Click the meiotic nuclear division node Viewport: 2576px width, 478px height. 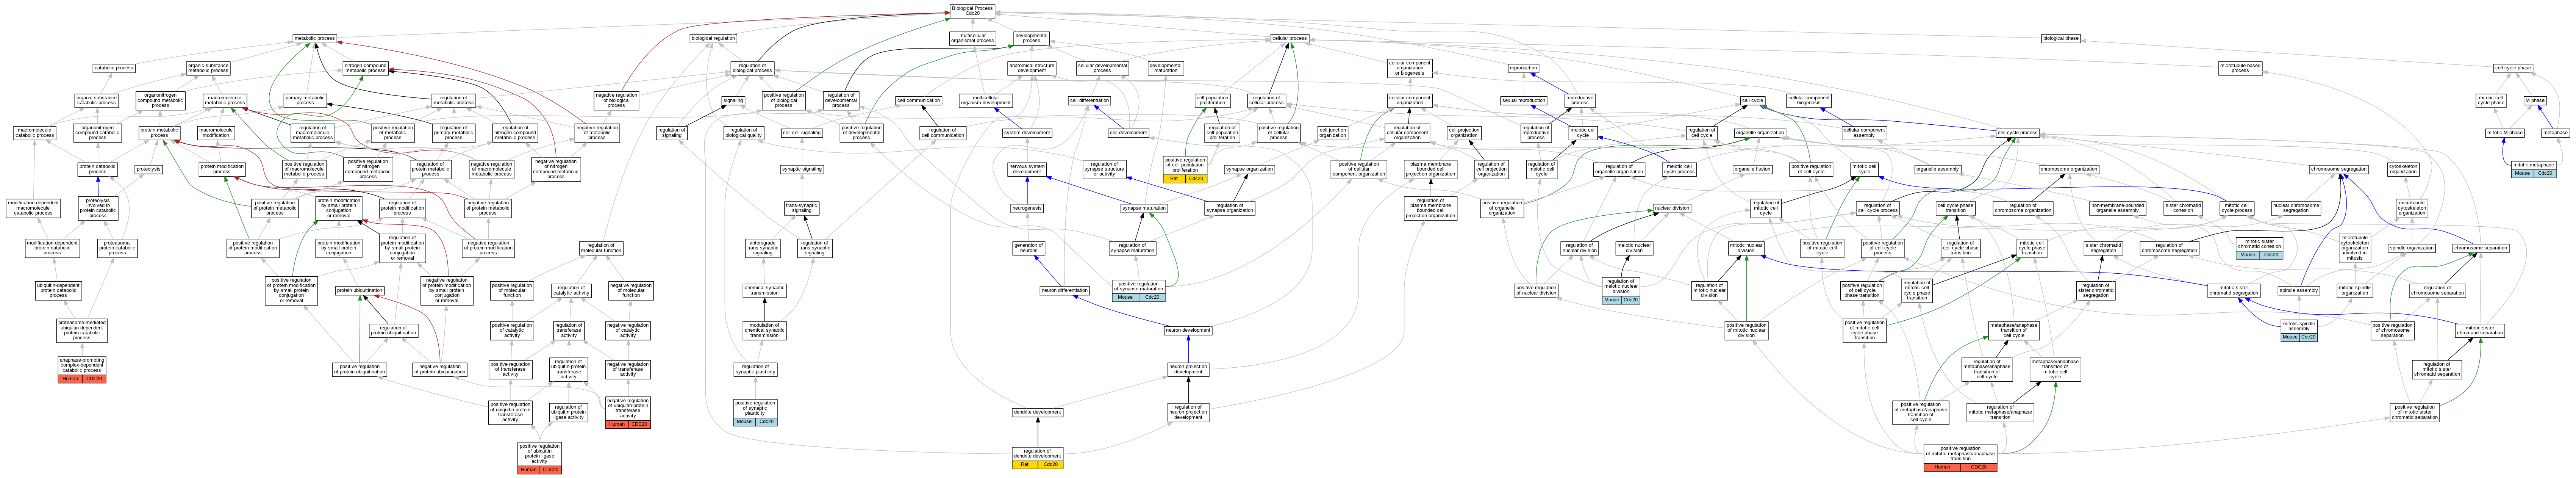click(x=1634, y=248)
